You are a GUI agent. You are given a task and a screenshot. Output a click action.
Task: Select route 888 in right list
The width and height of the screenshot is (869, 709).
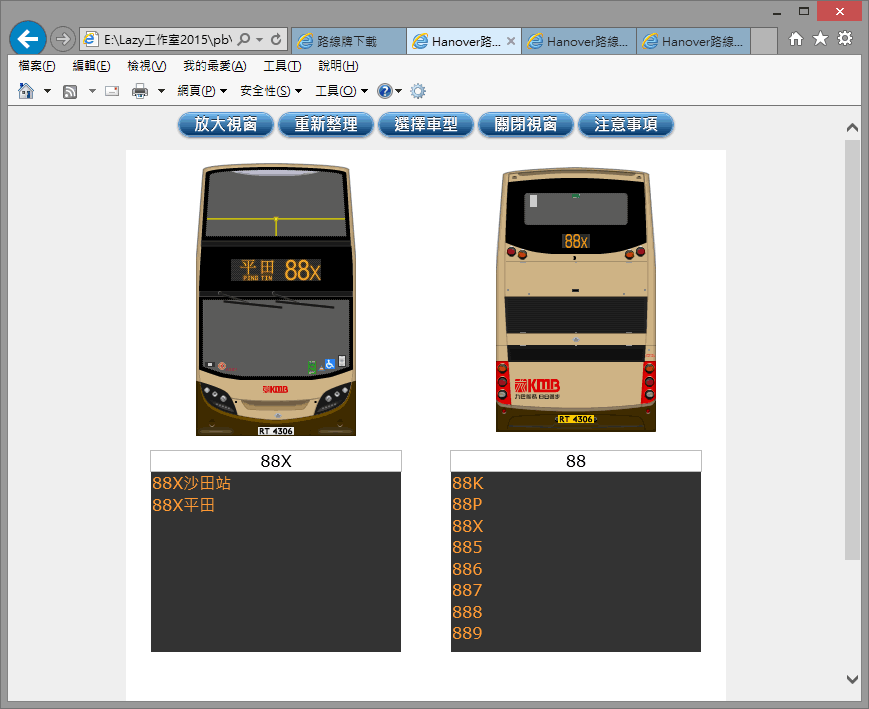tap(467, 612)
